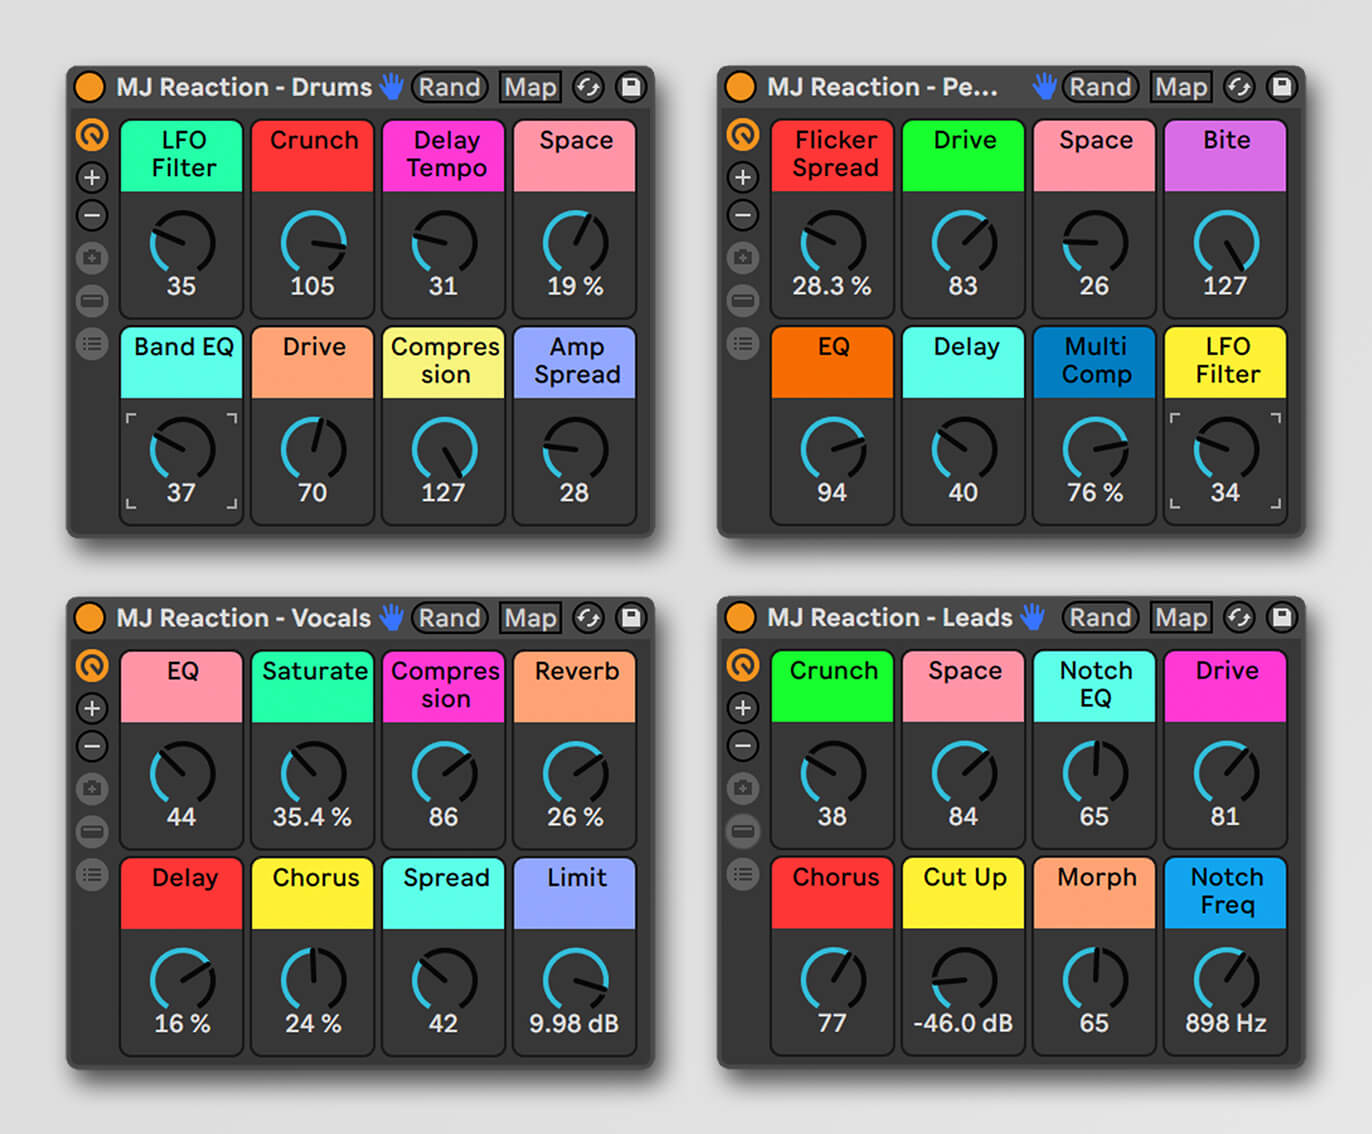
Task: Collapse macro controls in the Pe... rack
Action: pos(743,300)
